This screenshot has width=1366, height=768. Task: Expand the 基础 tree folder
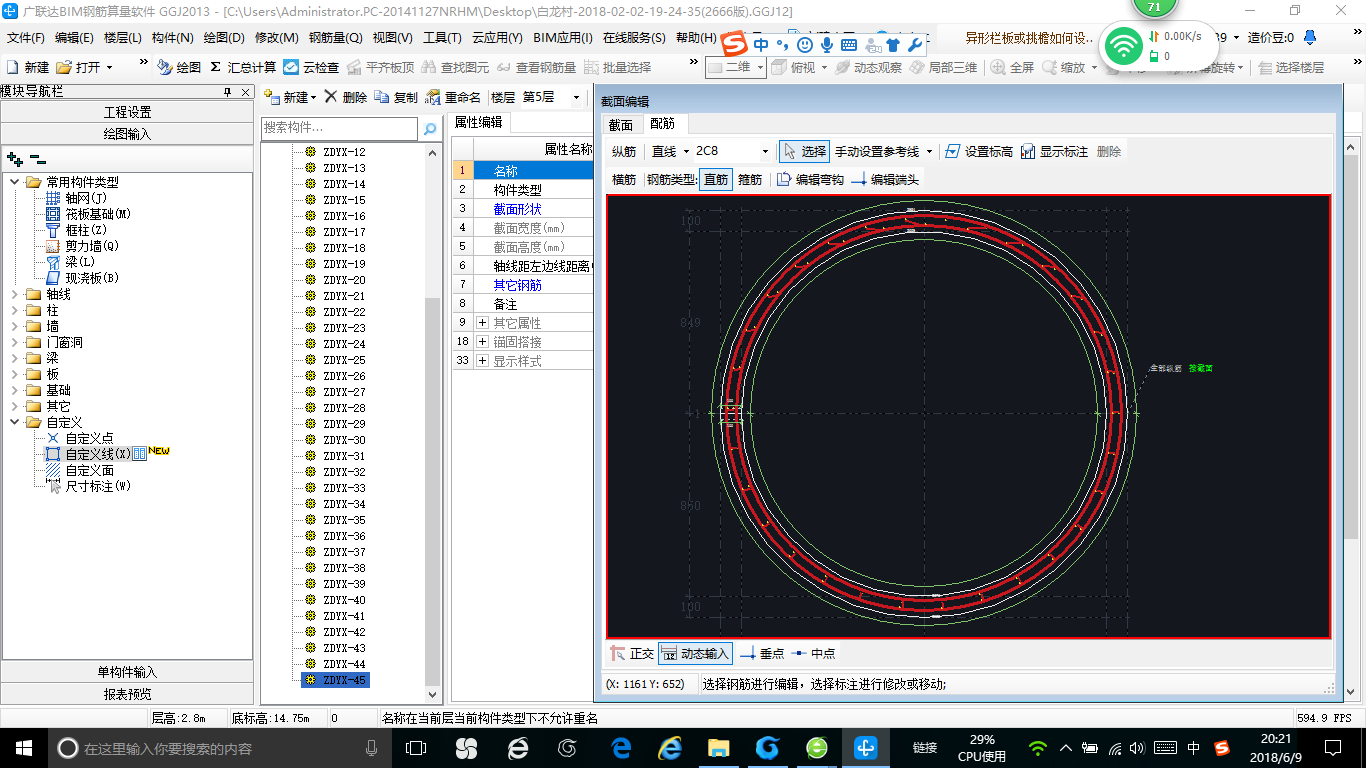click(x=15, y=390)
